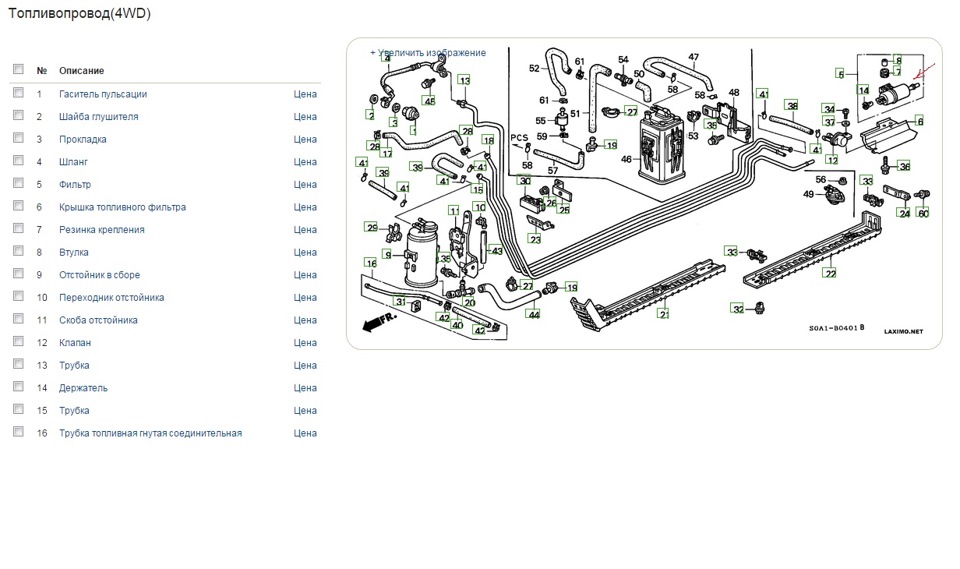Click callout 20 in the diagram

(x=470, y=302)
